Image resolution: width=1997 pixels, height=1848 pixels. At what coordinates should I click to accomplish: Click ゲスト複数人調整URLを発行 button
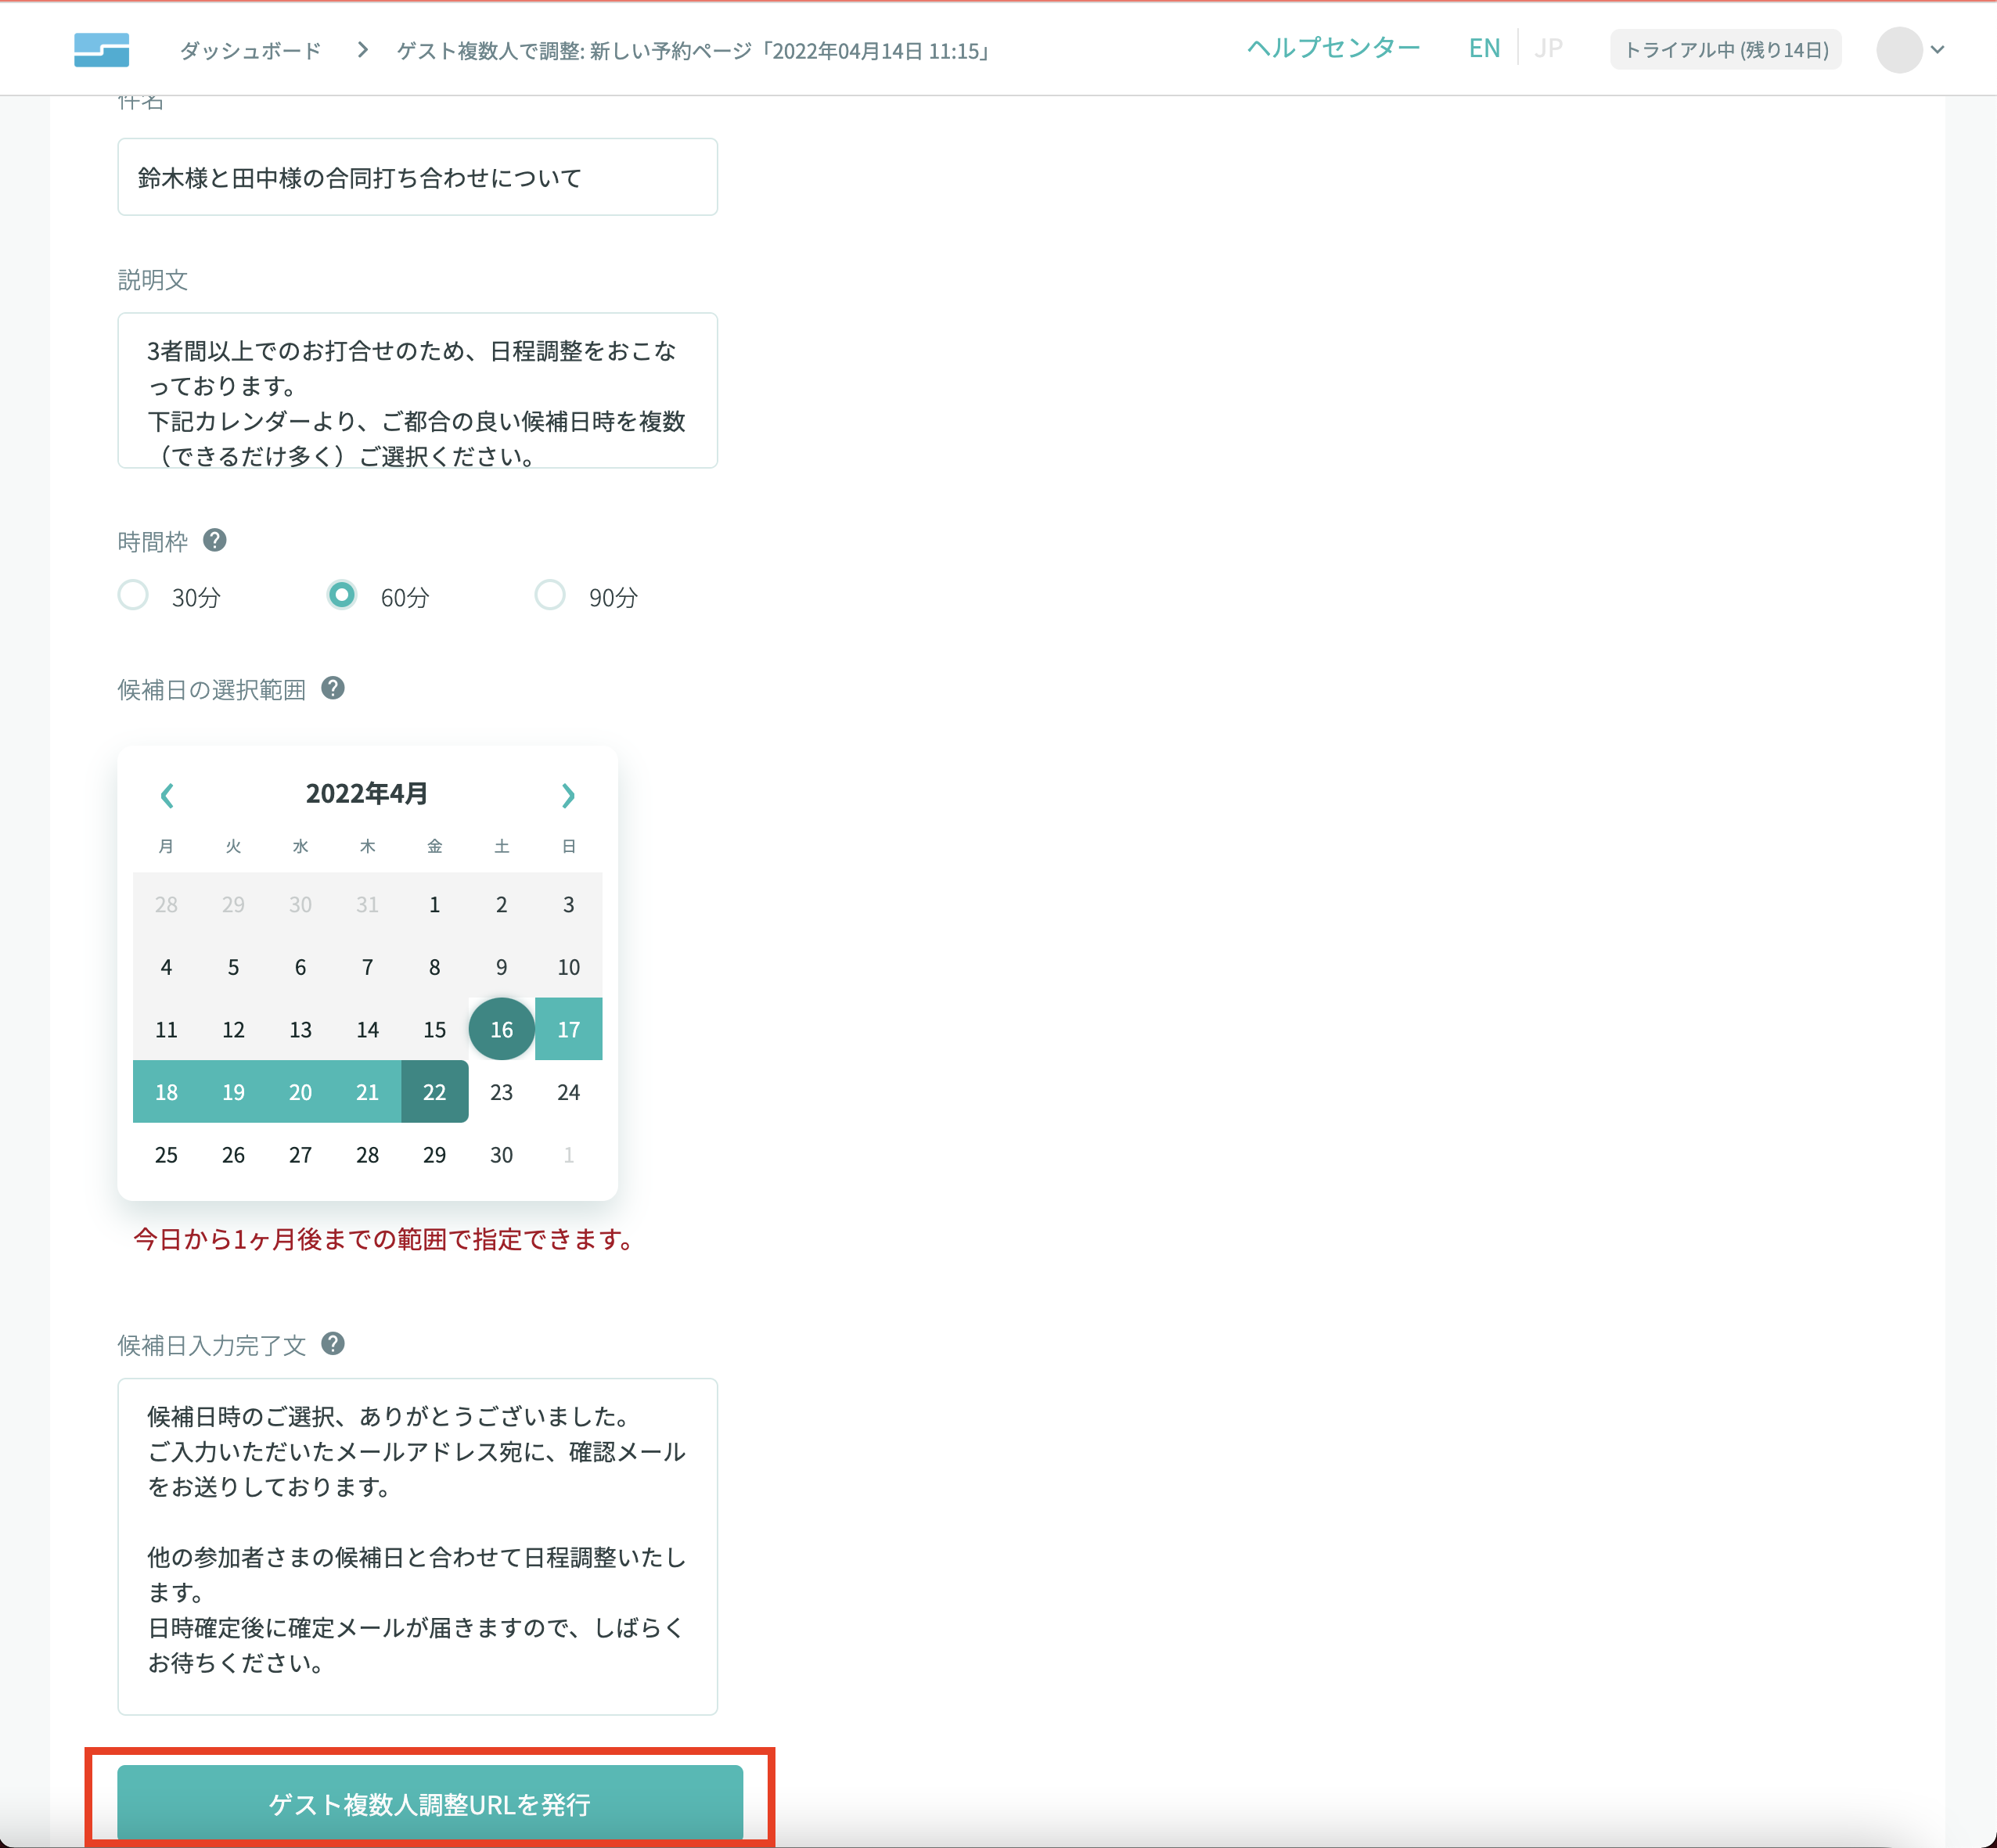tap(430, 1803)
